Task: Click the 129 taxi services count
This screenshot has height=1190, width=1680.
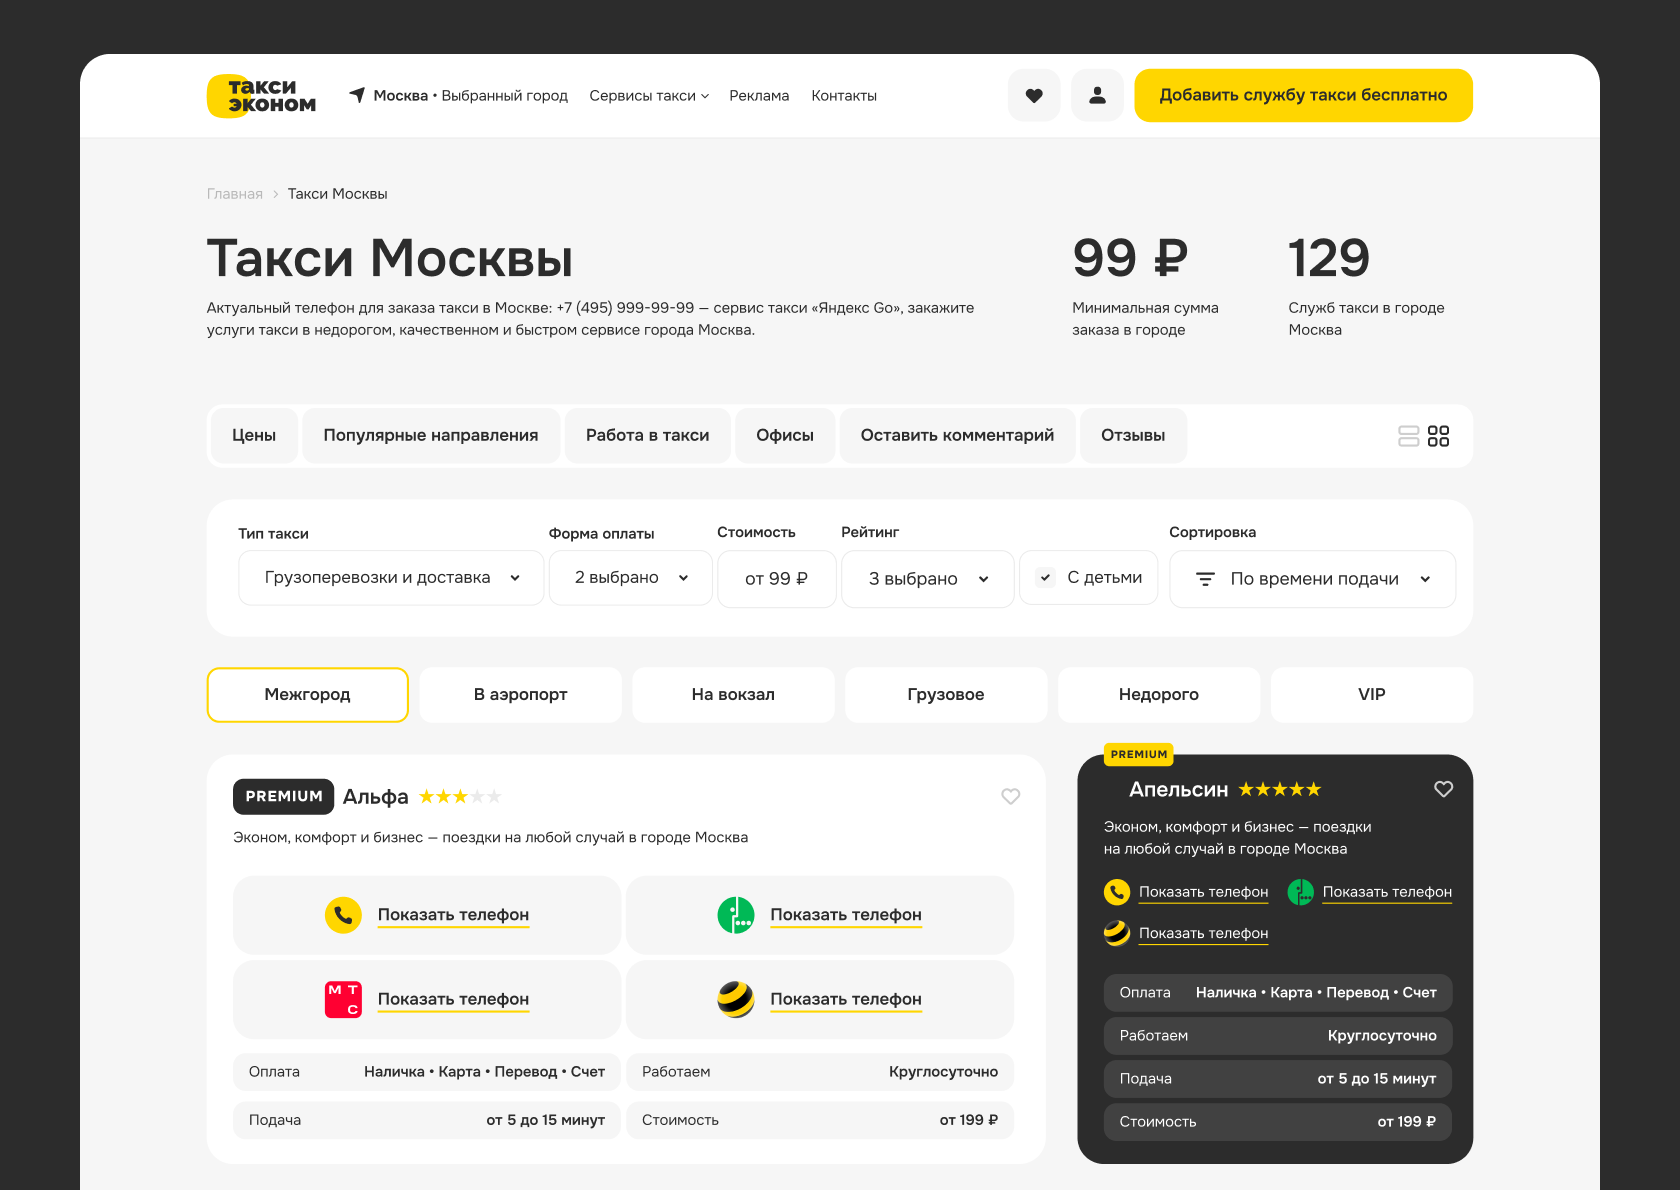Action: tap(1329, 258)
